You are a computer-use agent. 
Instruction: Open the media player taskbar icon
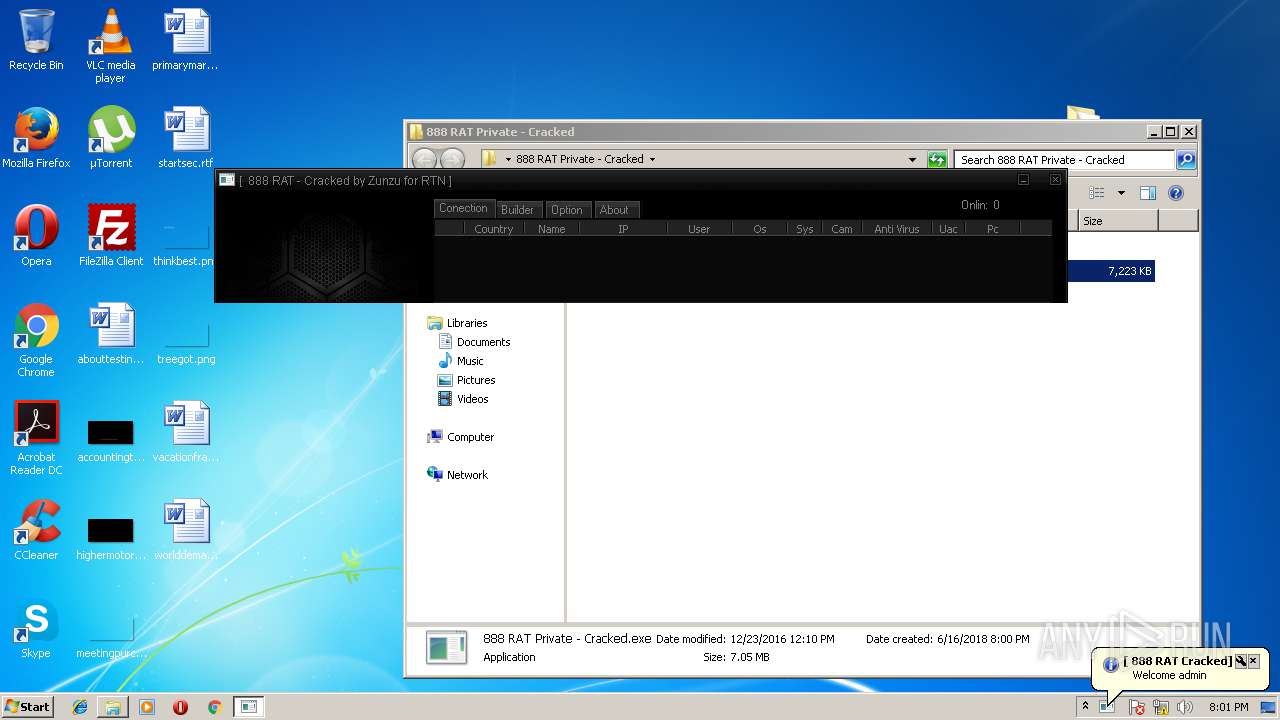(147, 707)
